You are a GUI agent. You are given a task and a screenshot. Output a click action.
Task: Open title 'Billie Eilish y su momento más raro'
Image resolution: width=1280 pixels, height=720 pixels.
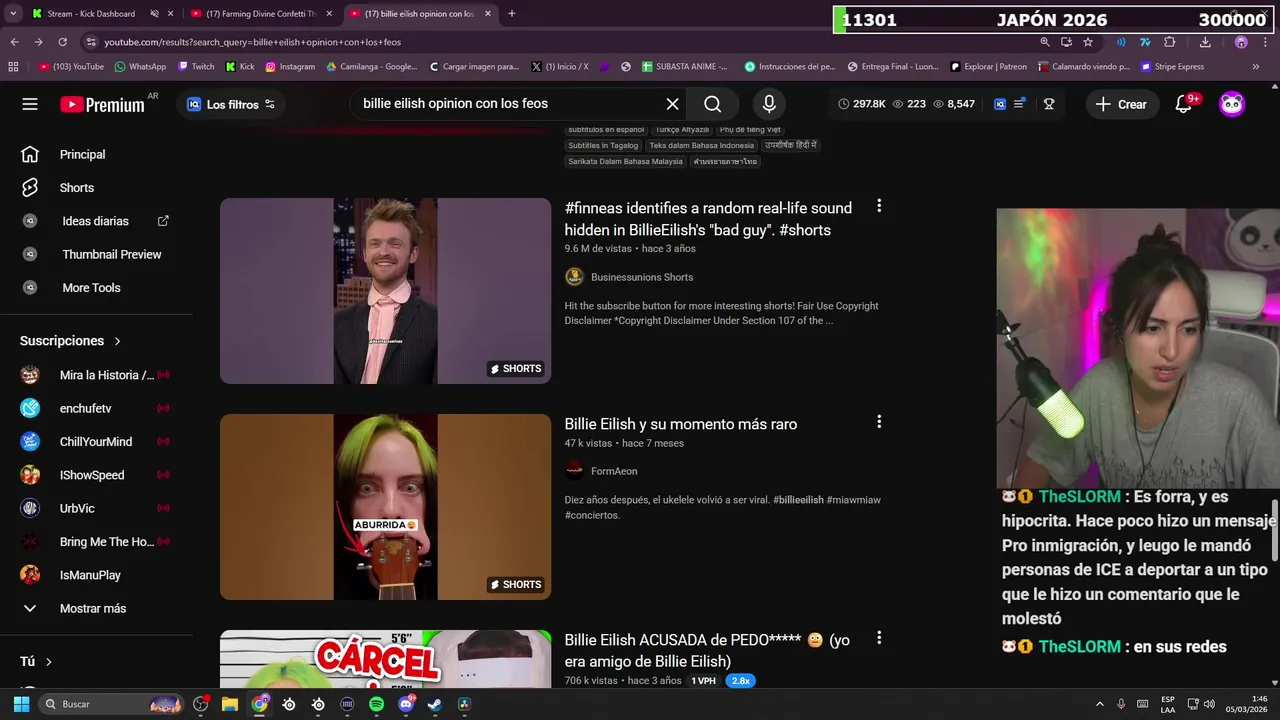(681, 424)
